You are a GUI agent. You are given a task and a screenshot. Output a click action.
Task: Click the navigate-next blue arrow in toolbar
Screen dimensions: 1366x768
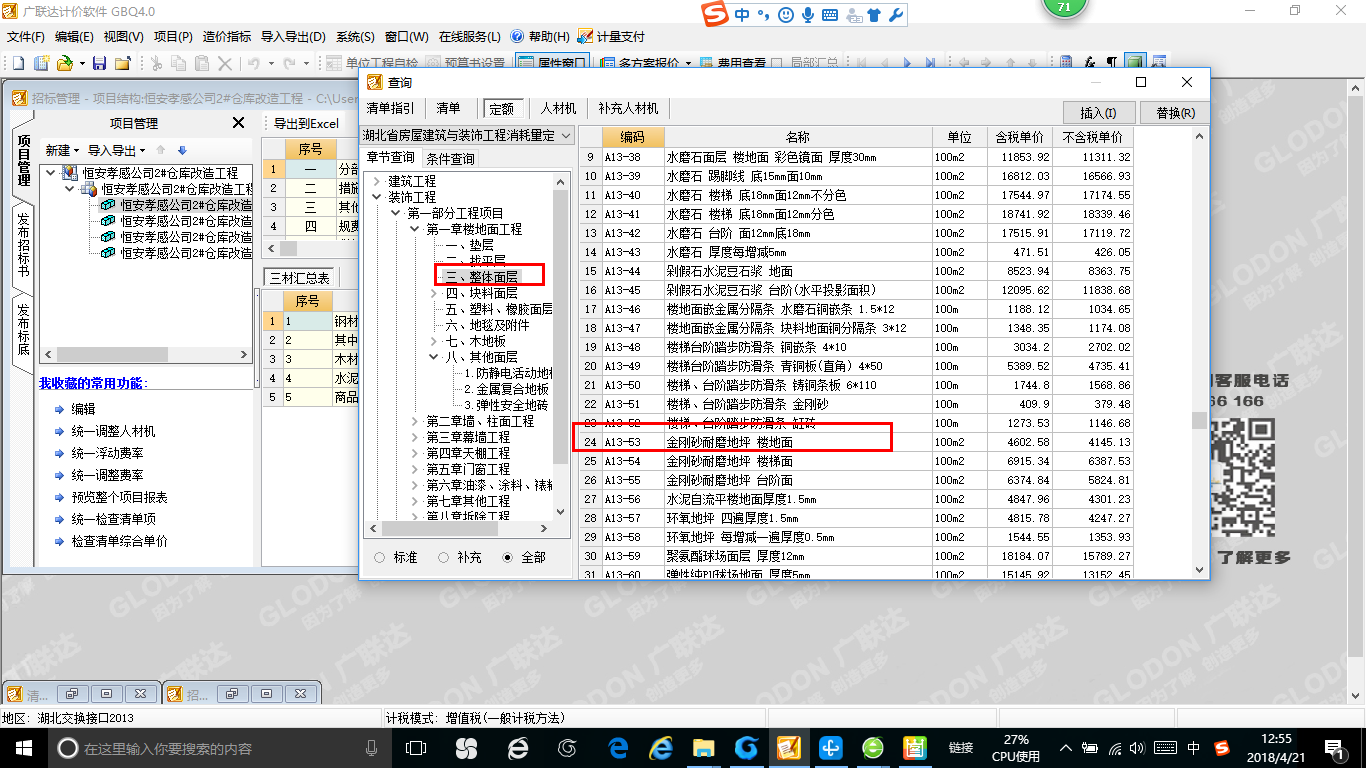pyautogui.click(x=908, y=63)
